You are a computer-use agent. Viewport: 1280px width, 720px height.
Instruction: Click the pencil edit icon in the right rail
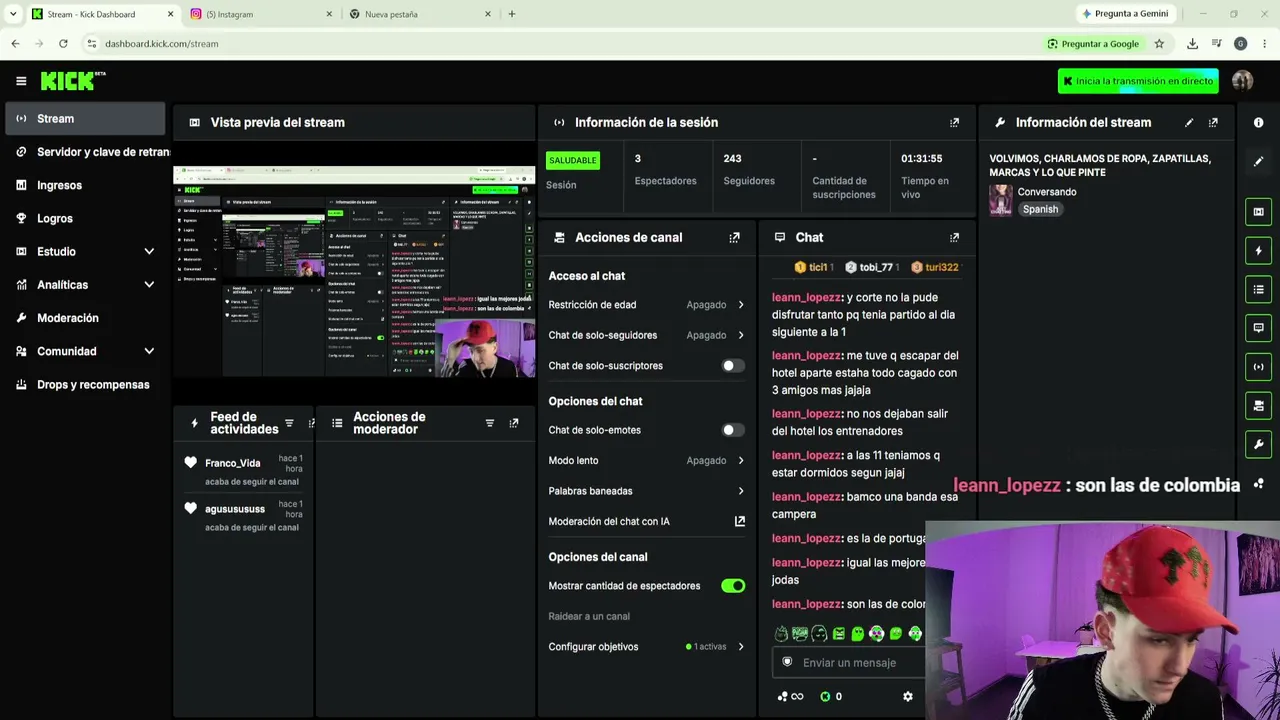click(x=1258, y=161)
